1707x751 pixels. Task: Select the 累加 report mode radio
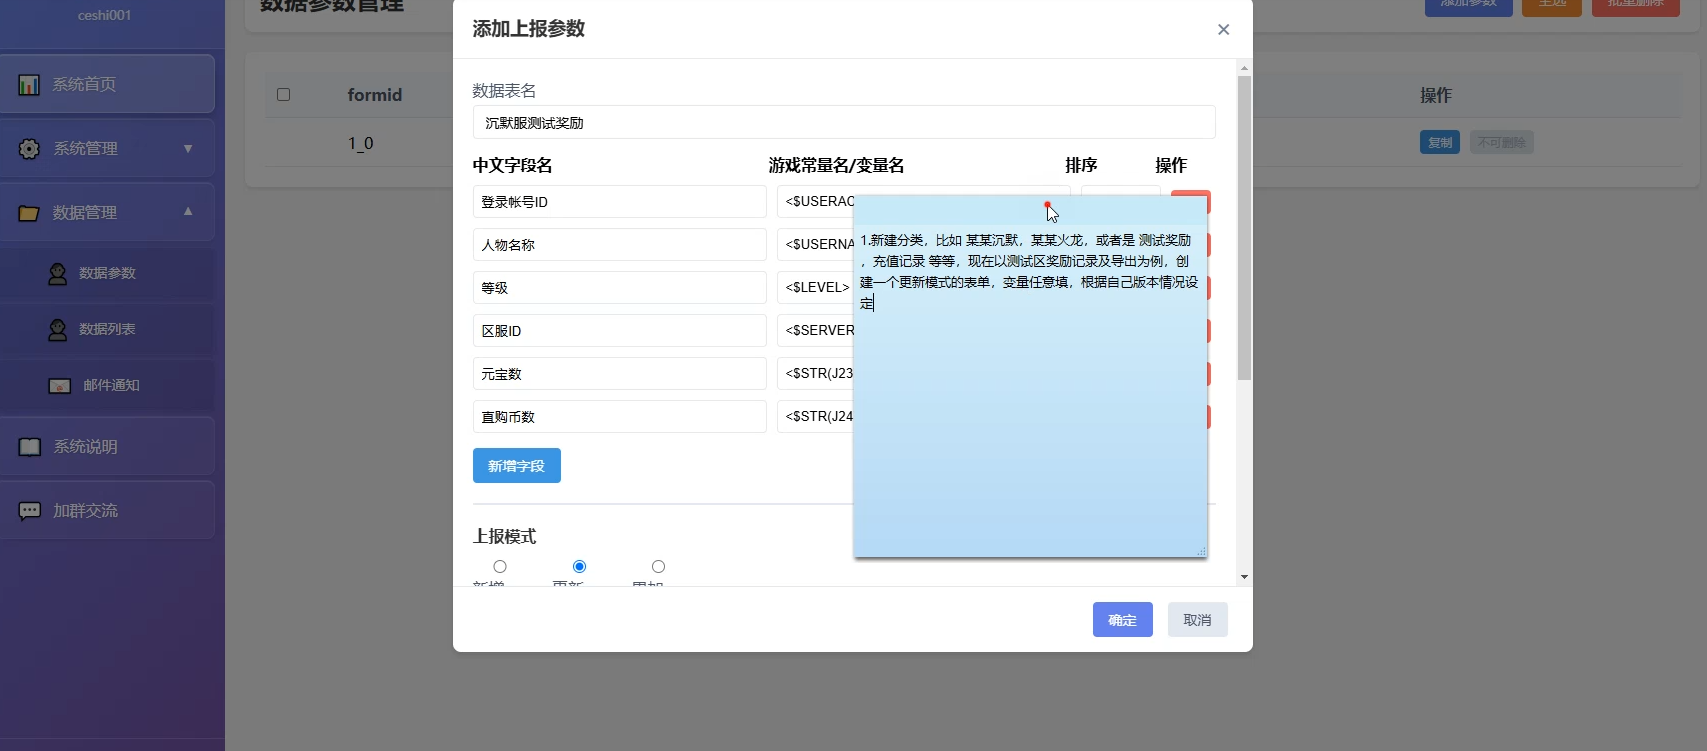pyautogui.click(x=658, y=567)
